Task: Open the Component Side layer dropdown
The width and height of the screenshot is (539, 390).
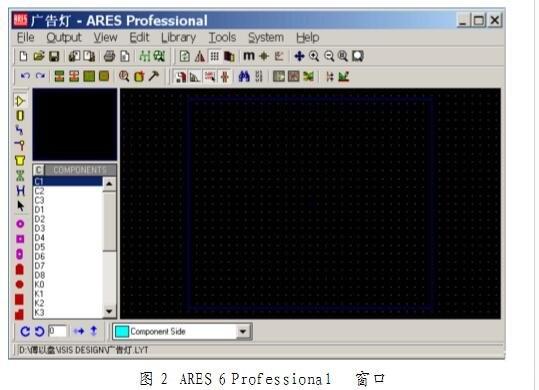Action: (x=243, y=332)
